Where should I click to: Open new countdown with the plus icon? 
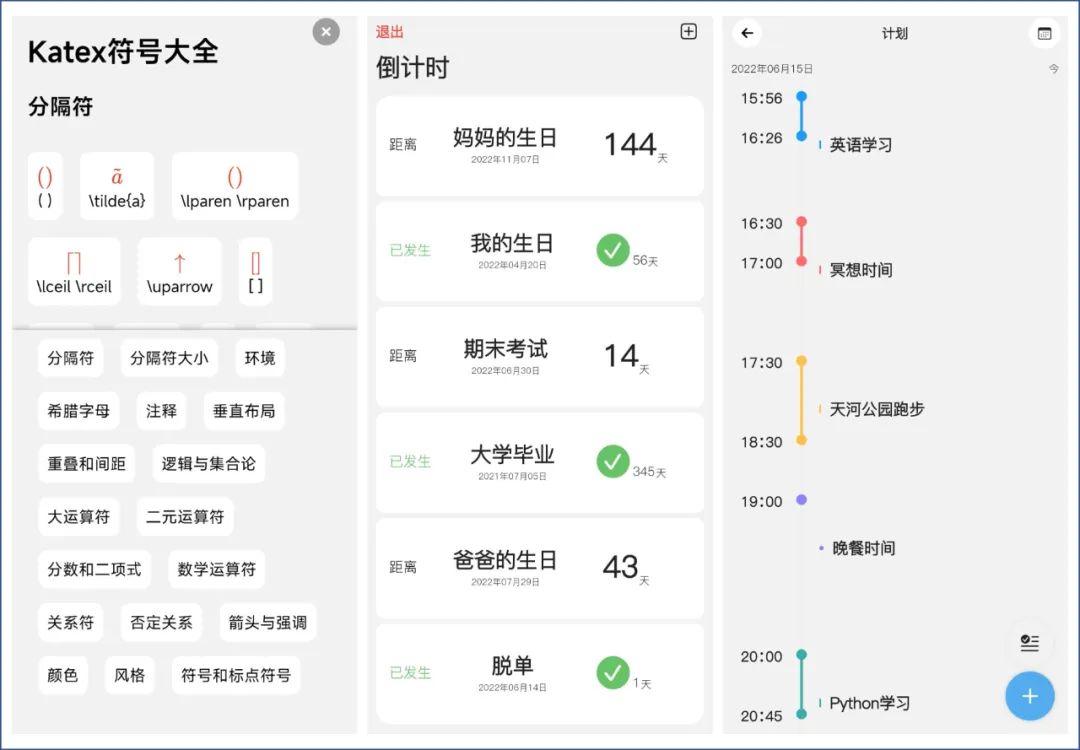[x=688, y=31]
